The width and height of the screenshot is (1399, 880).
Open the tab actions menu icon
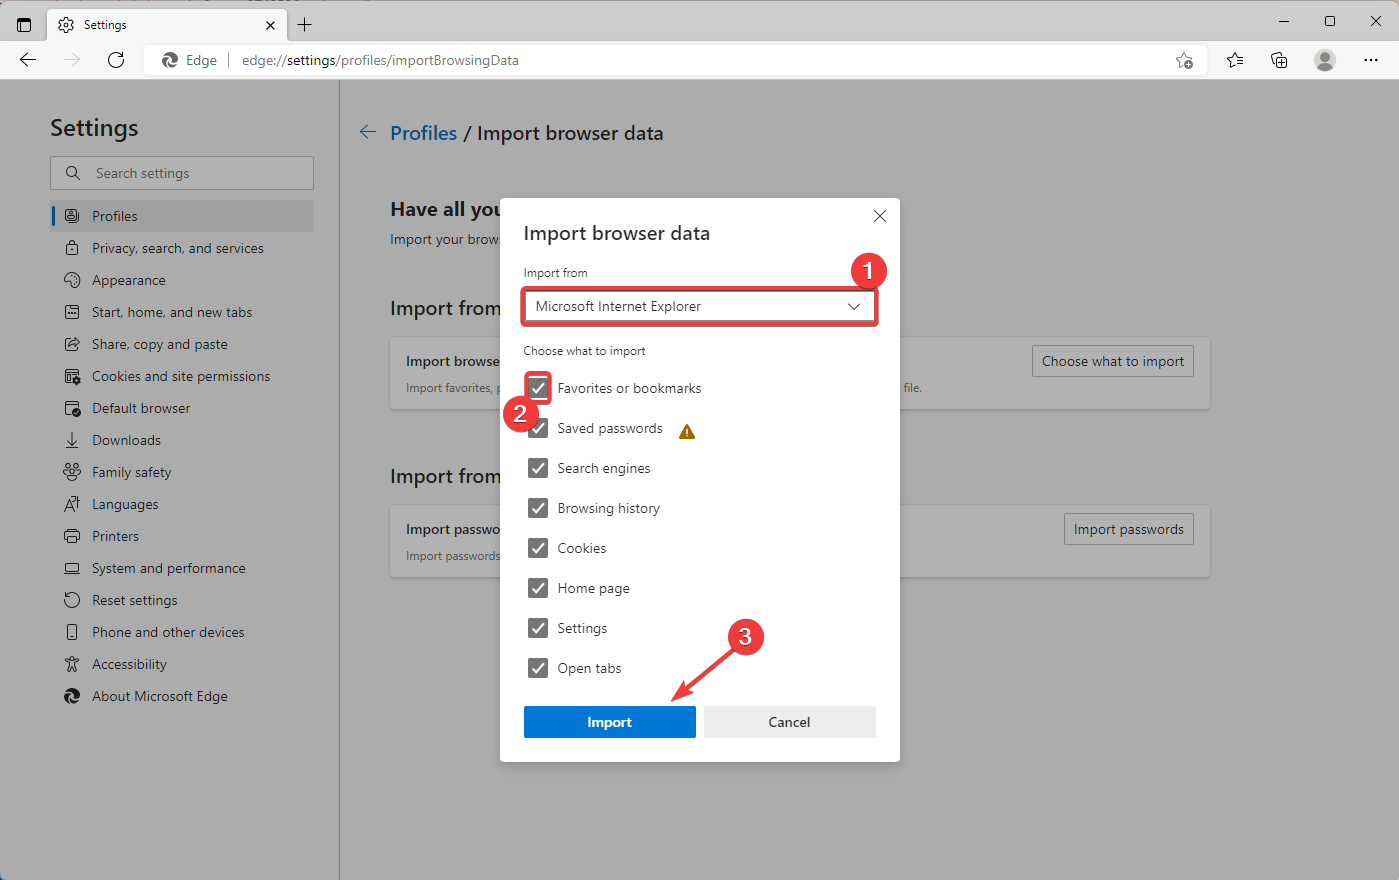[24, 25]
